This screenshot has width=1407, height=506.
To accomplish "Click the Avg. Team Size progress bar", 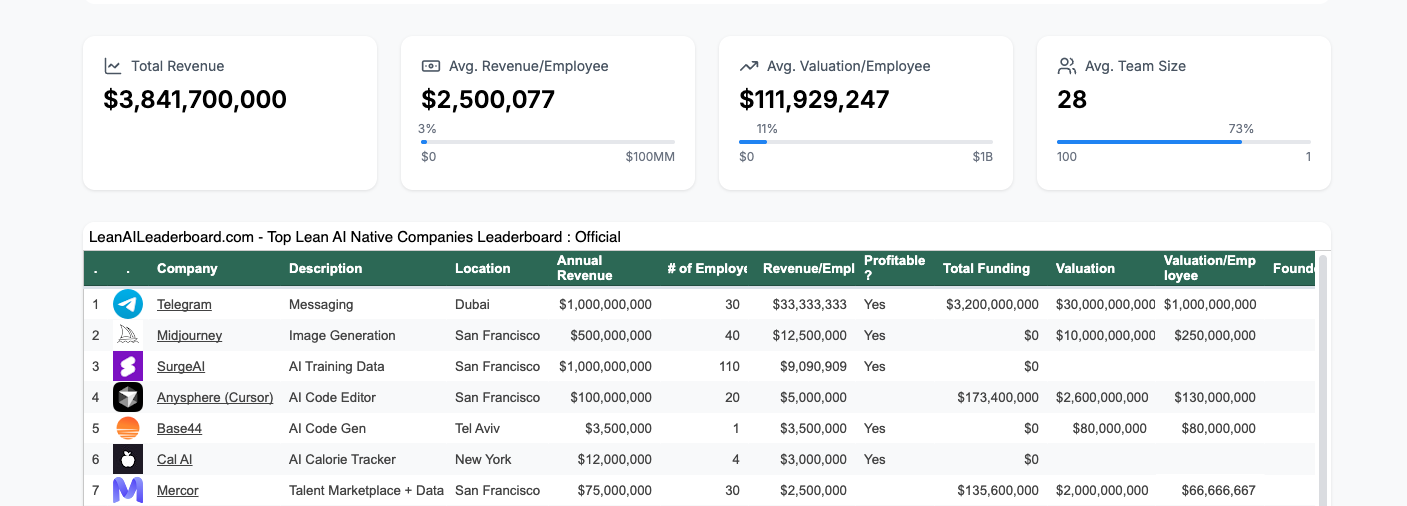I will (1183, 142).
